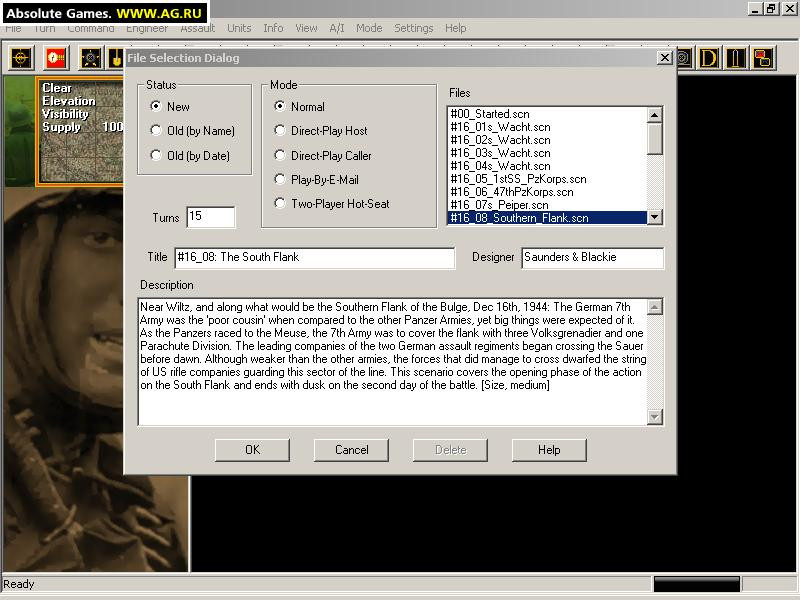Viewport: 800px width, 600px height.
Task: Click the gear-shaped toolbar icon
Action: coord(91,58)
